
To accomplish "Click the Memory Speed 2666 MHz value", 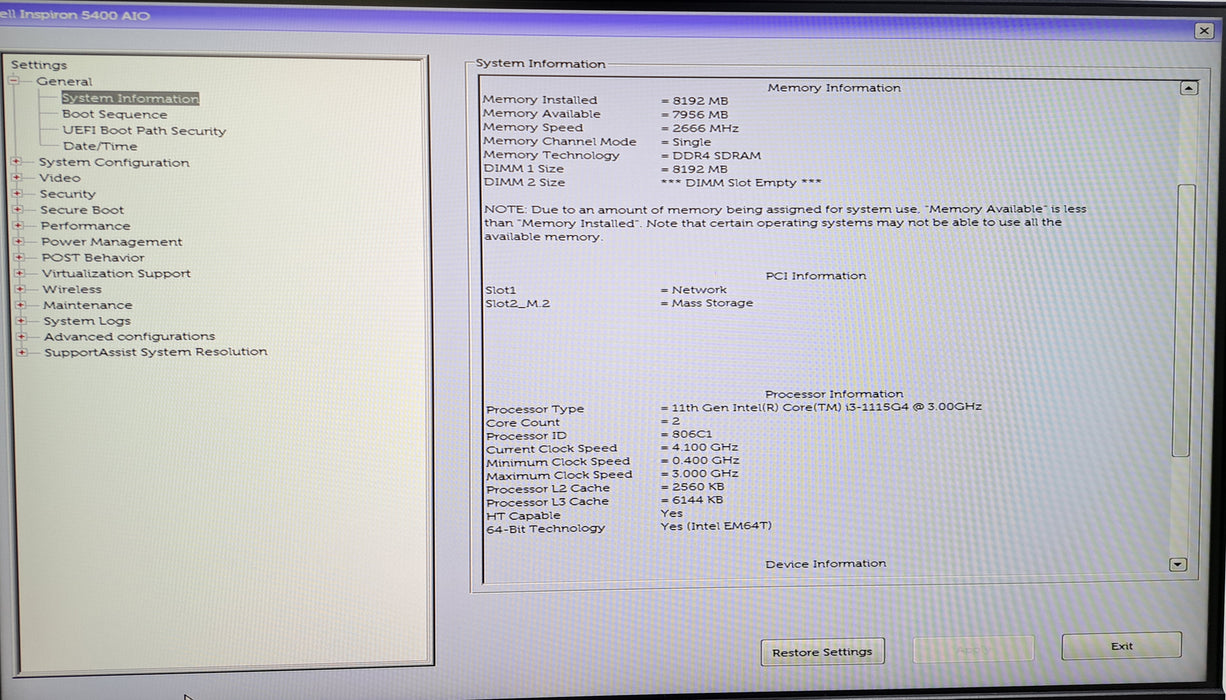I will pos(703,128).
